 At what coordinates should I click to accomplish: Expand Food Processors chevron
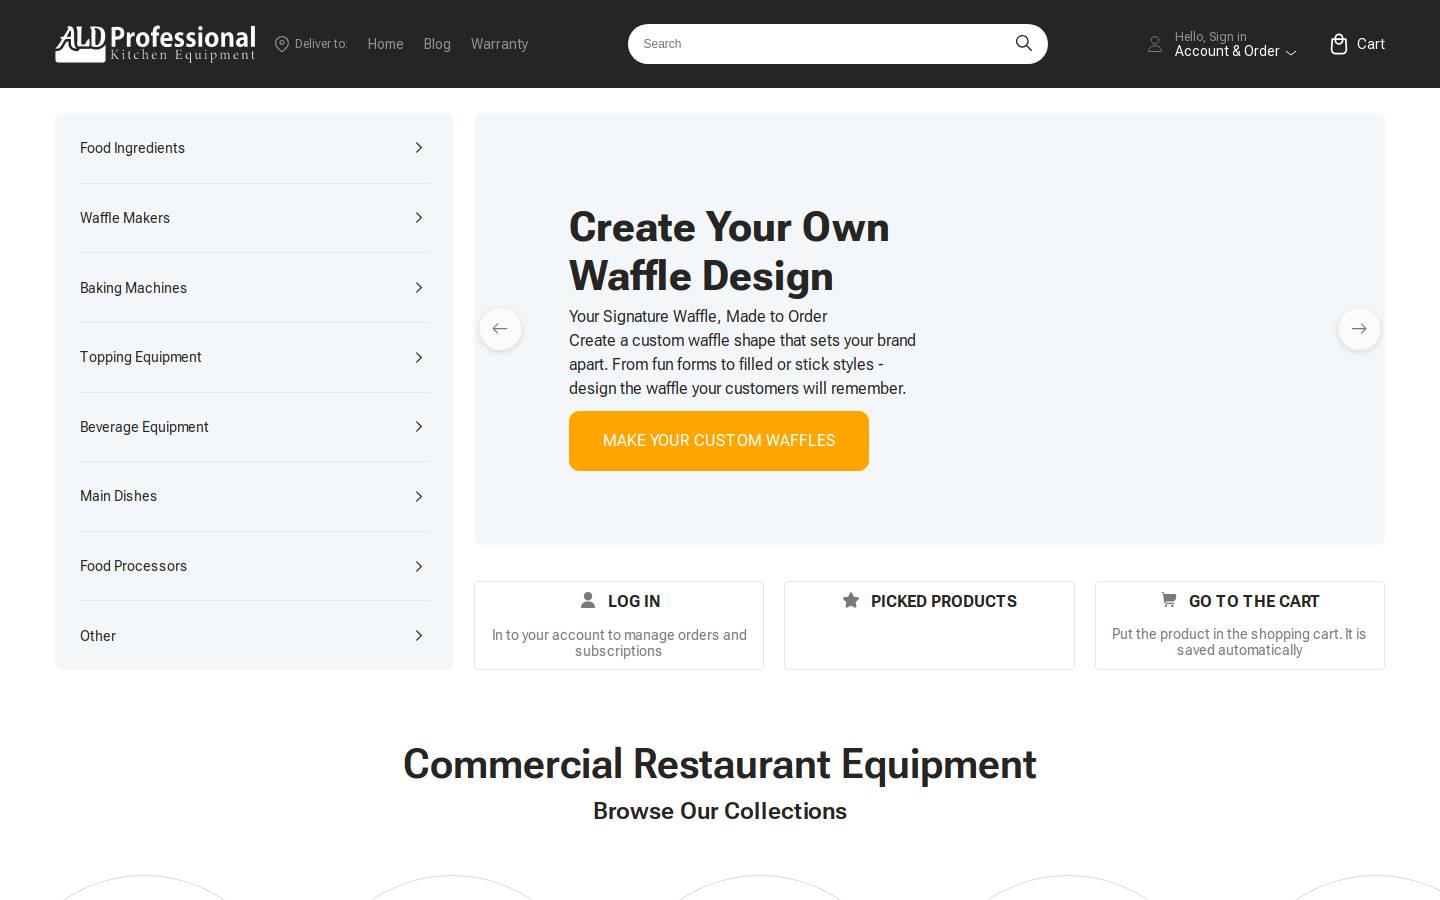point(419,566)
